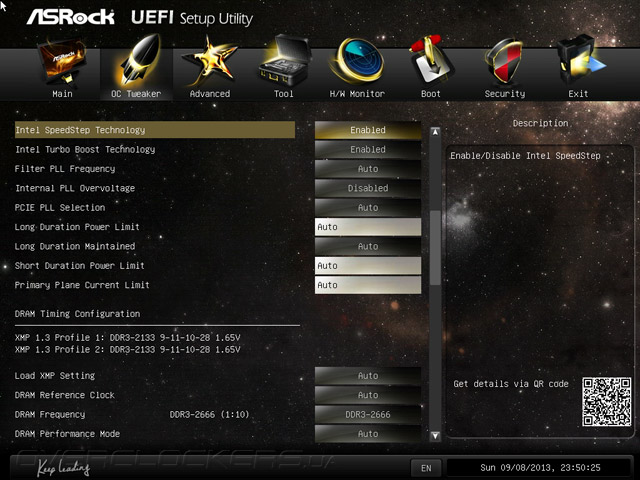Open the DRAM Frequency DDR3-2666 dropdown
The image size is (640, 480).
[368, 415]
